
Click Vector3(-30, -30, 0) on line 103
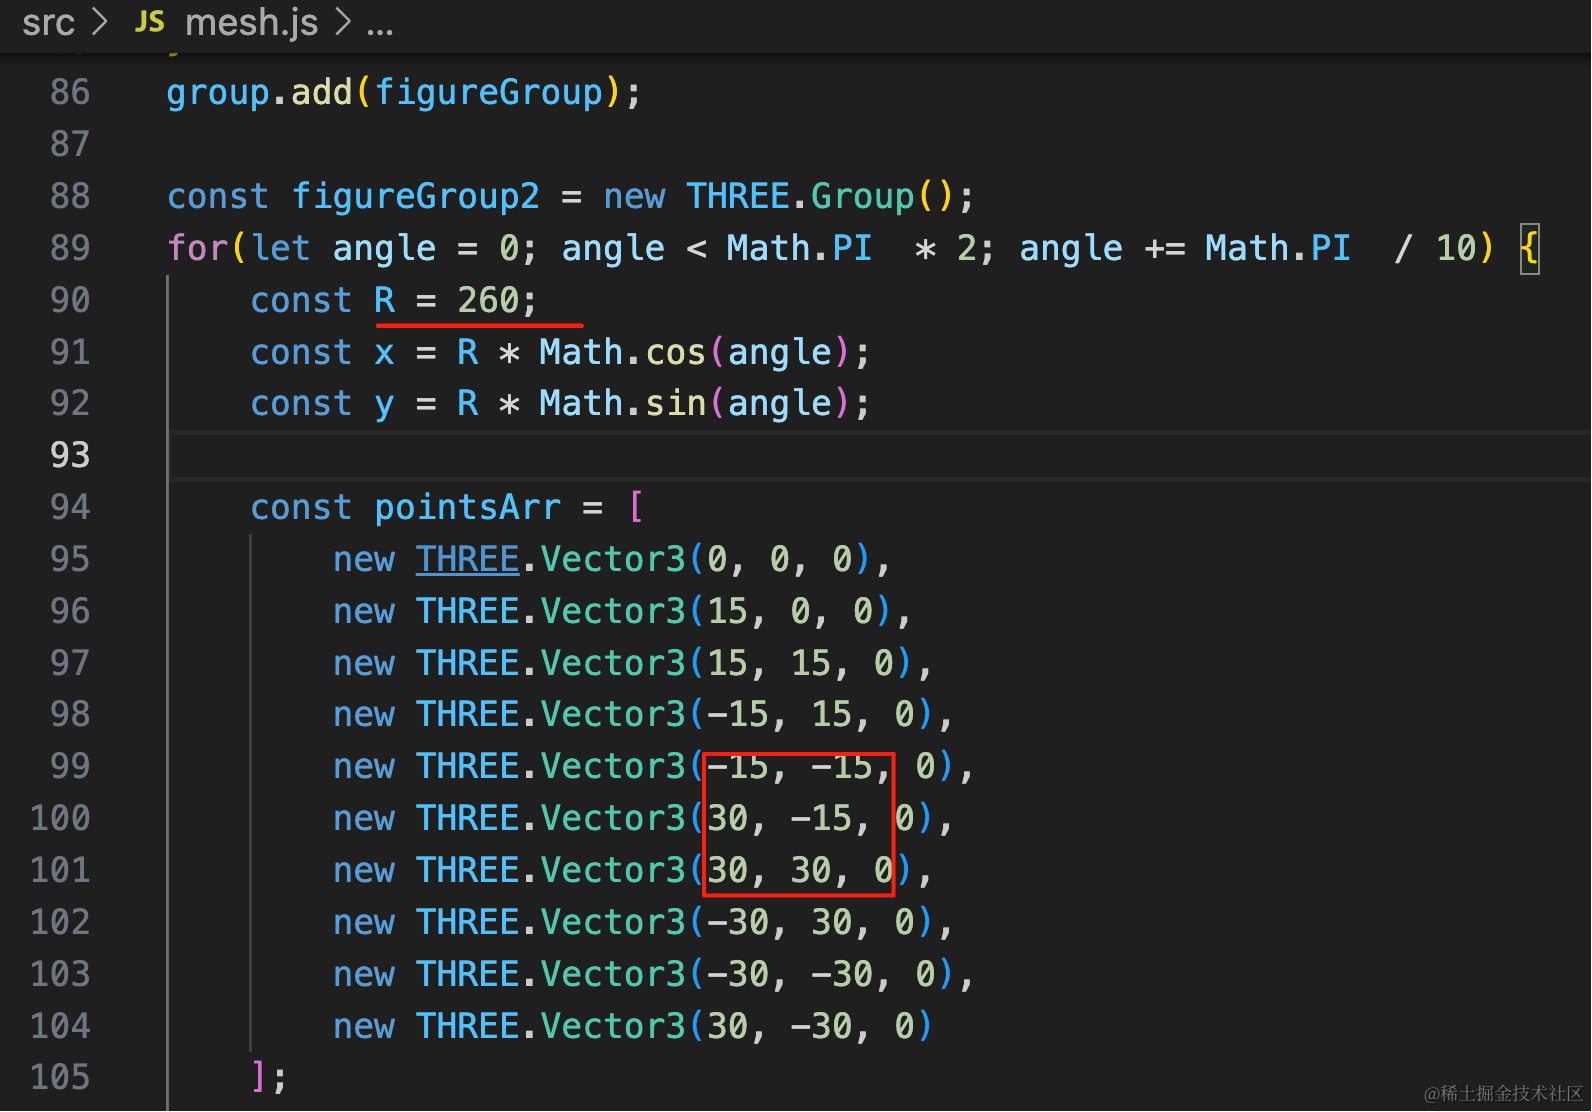(748, 974)
